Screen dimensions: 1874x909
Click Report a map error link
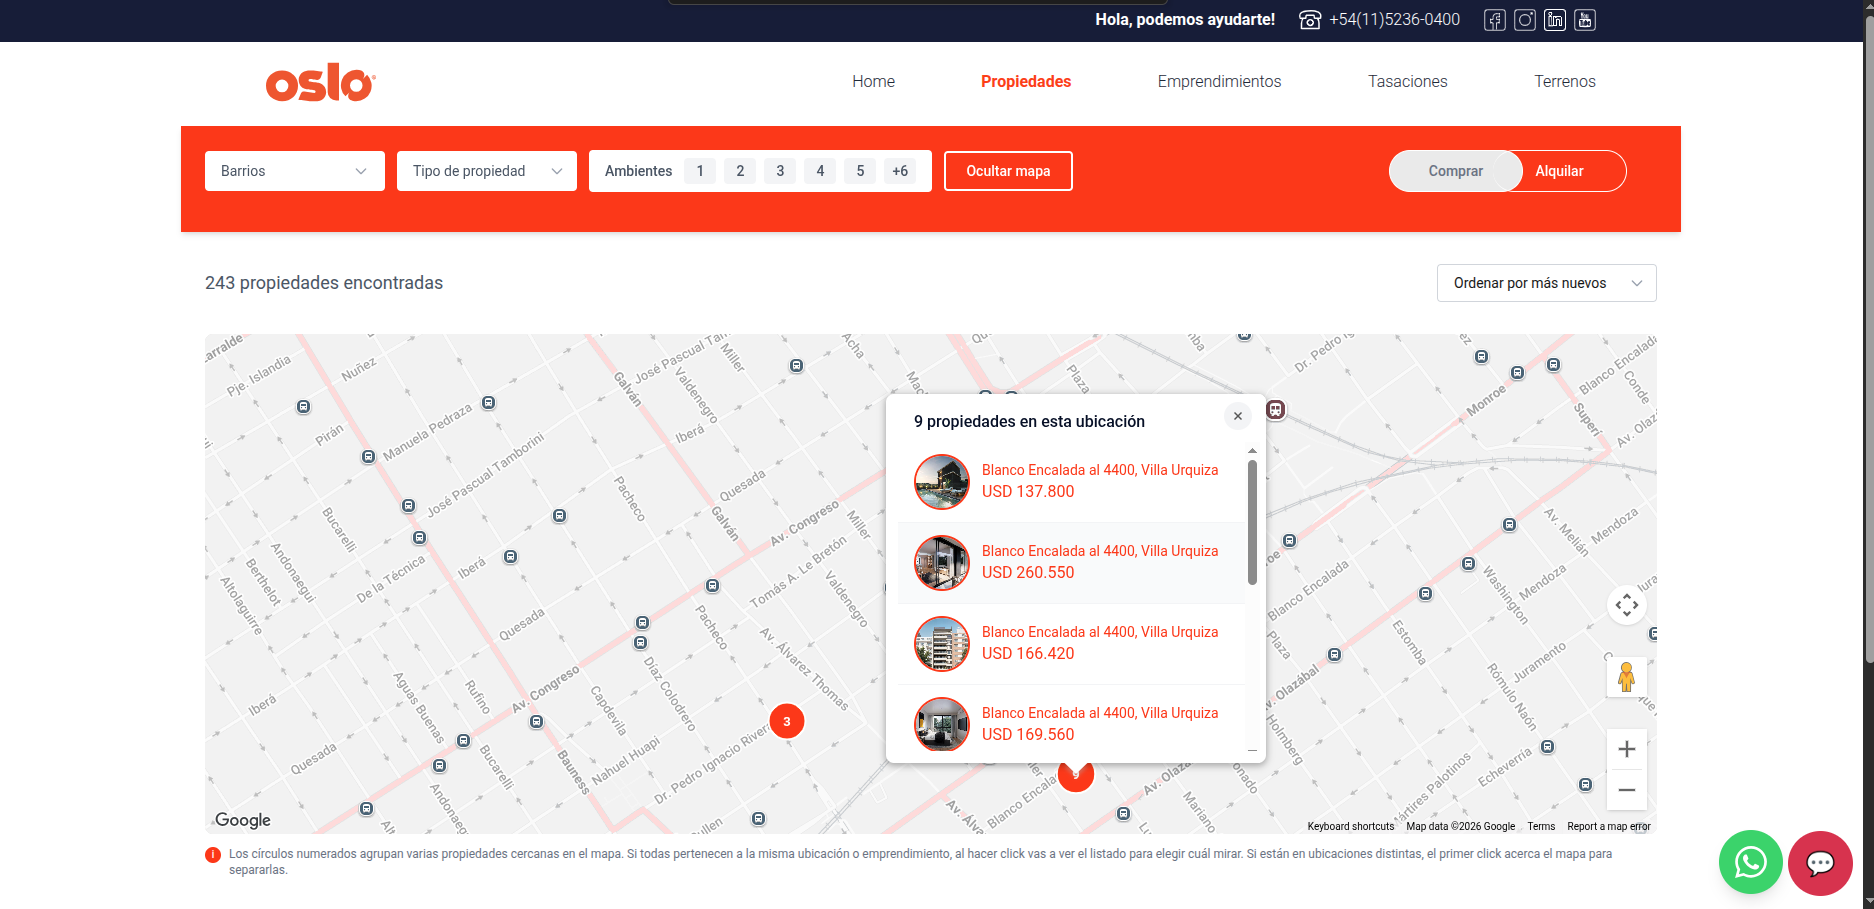[x=1609, y=826]
